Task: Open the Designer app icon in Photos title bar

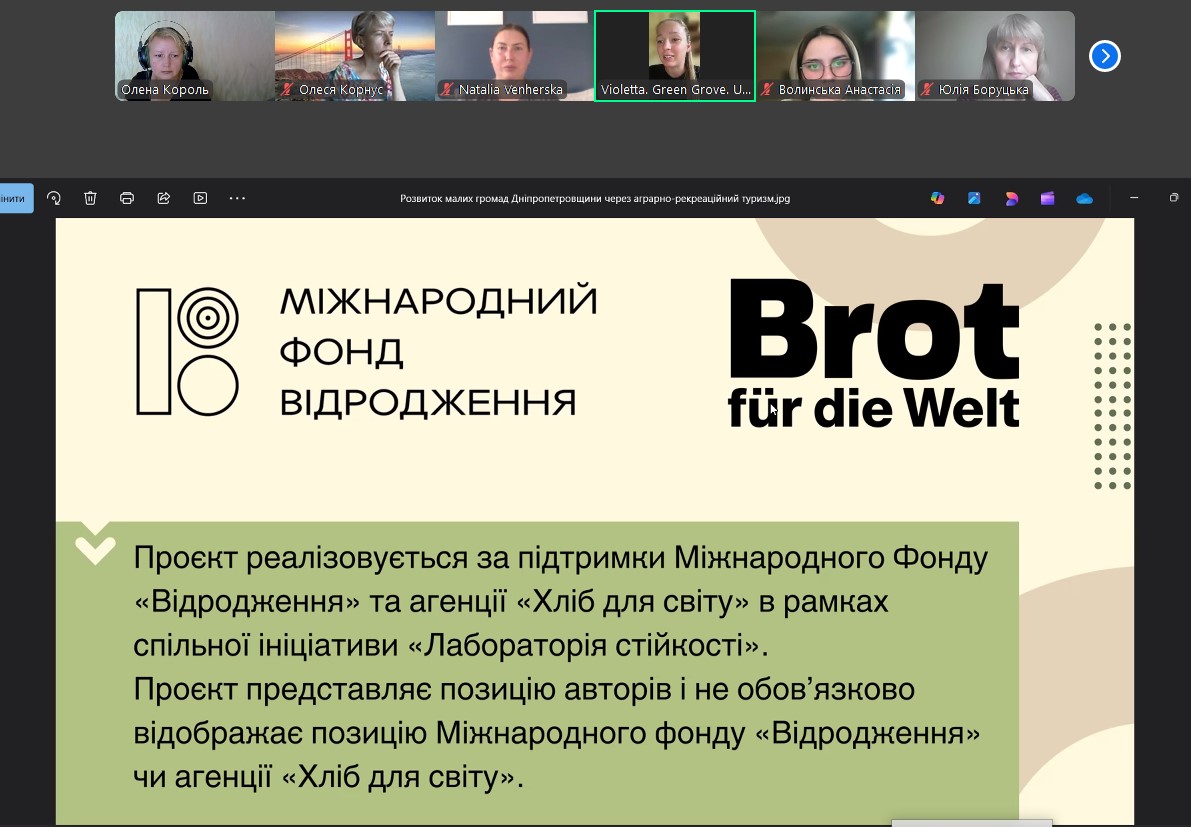Action: 974,198
